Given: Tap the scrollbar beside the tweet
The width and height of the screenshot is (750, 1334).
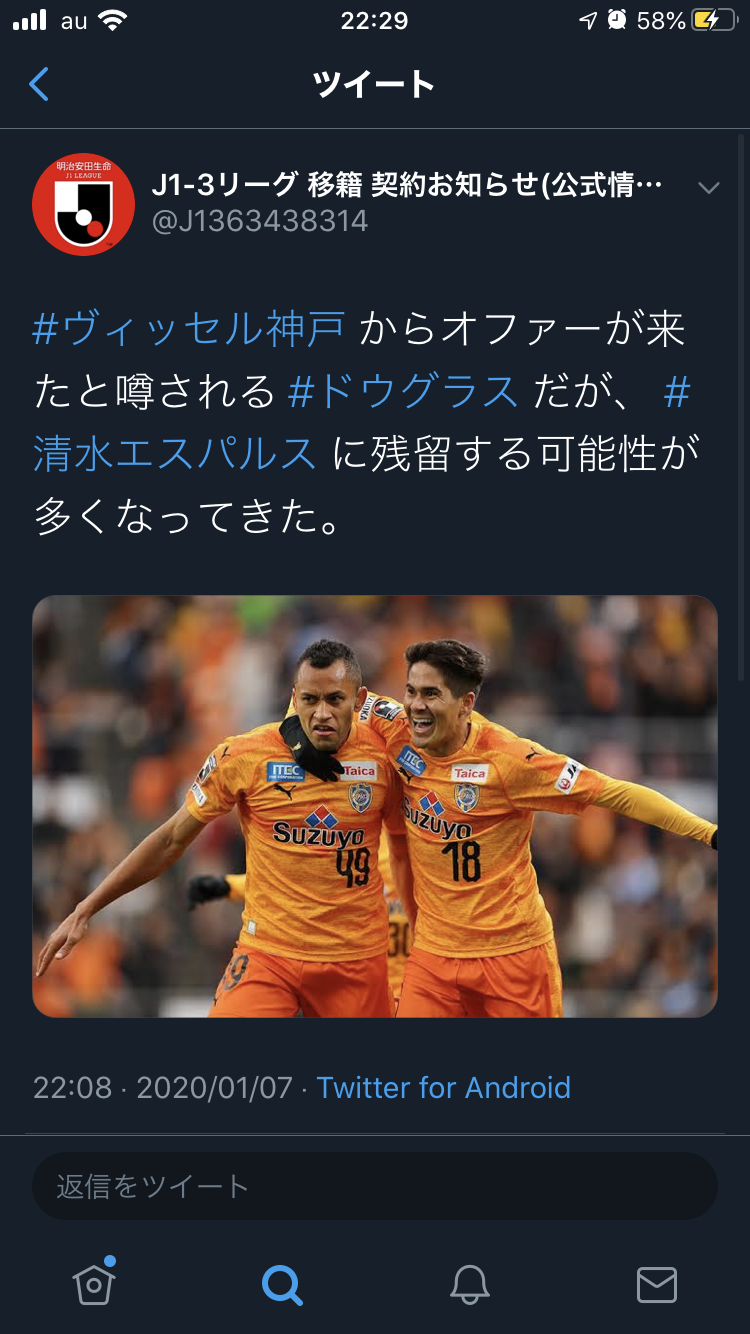Looking at the screenshot, I should (740, 407).
